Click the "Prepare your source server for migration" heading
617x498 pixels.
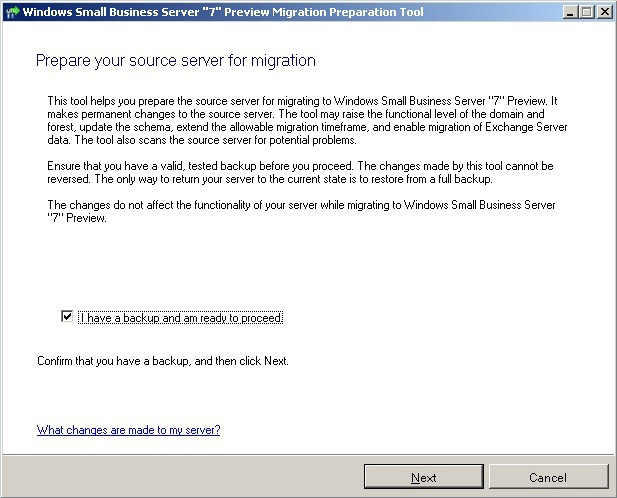(176, 61)
